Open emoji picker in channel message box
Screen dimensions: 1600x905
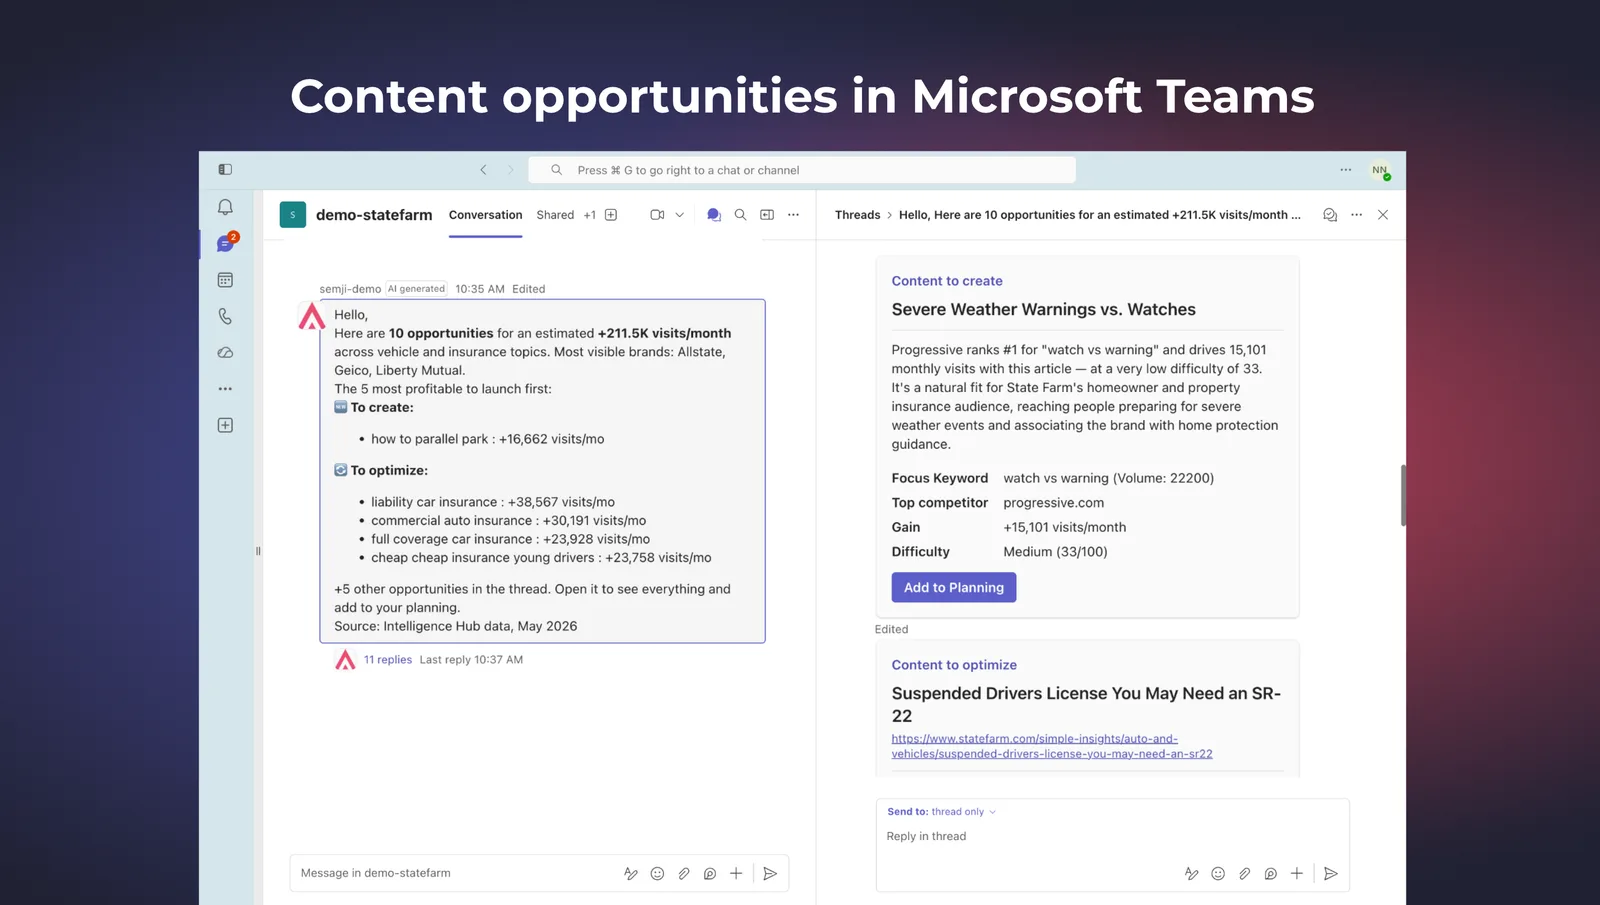click(657, 874)
